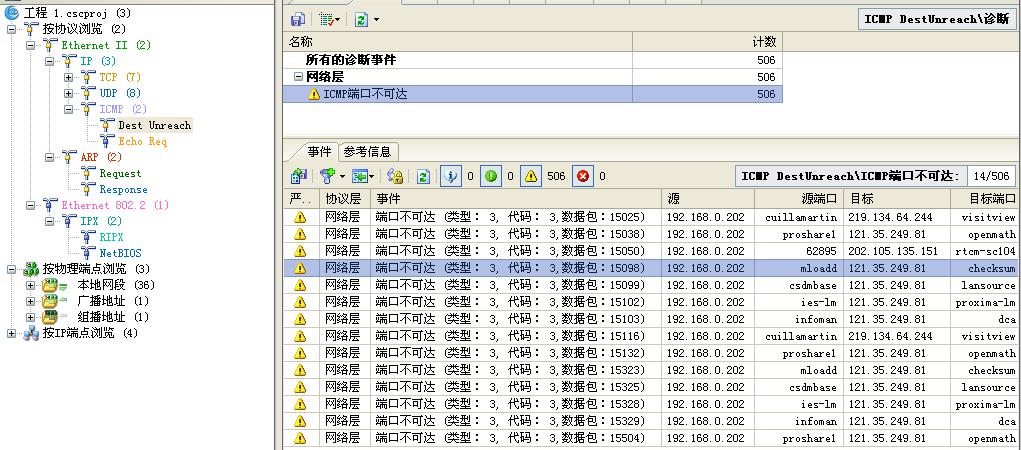1021x450 pixels.
Task: Sort events by the 协议层 column header
Action: (x=345, y=199)
